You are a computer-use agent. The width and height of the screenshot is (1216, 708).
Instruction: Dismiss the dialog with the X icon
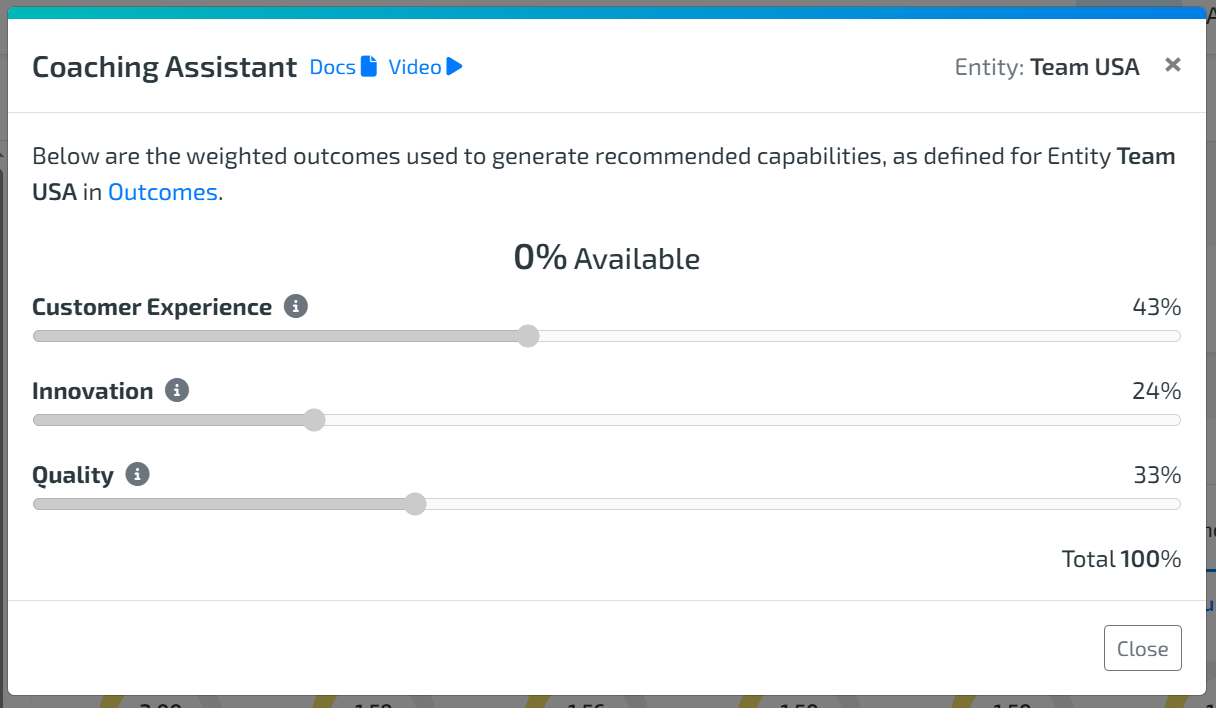(x=1173, y=65)
